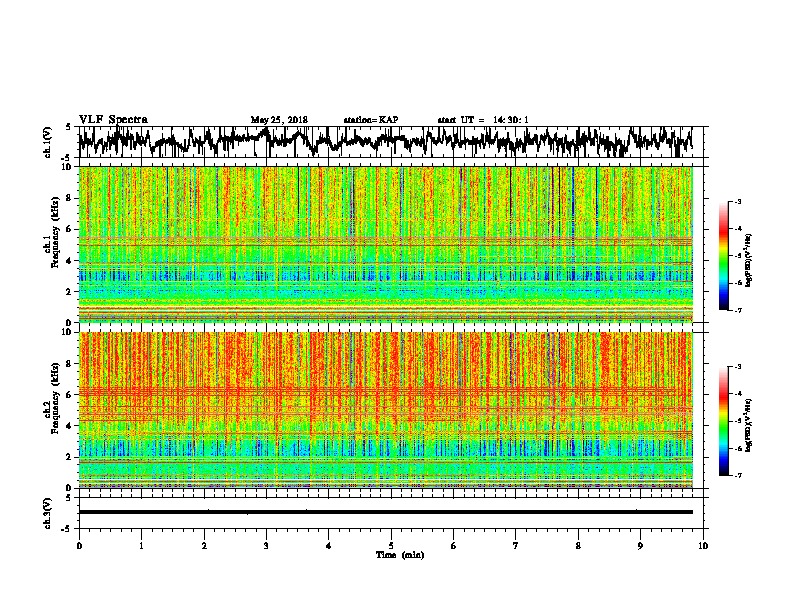Click the Time axis tick label "1"

pyautogui.click(x=141, y=546)
